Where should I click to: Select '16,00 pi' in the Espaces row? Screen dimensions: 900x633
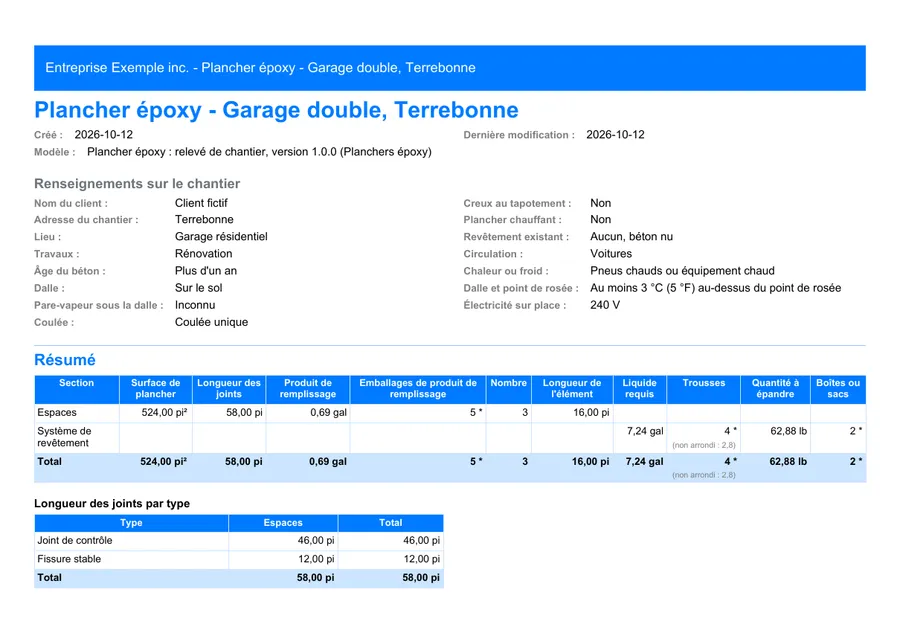591,413
